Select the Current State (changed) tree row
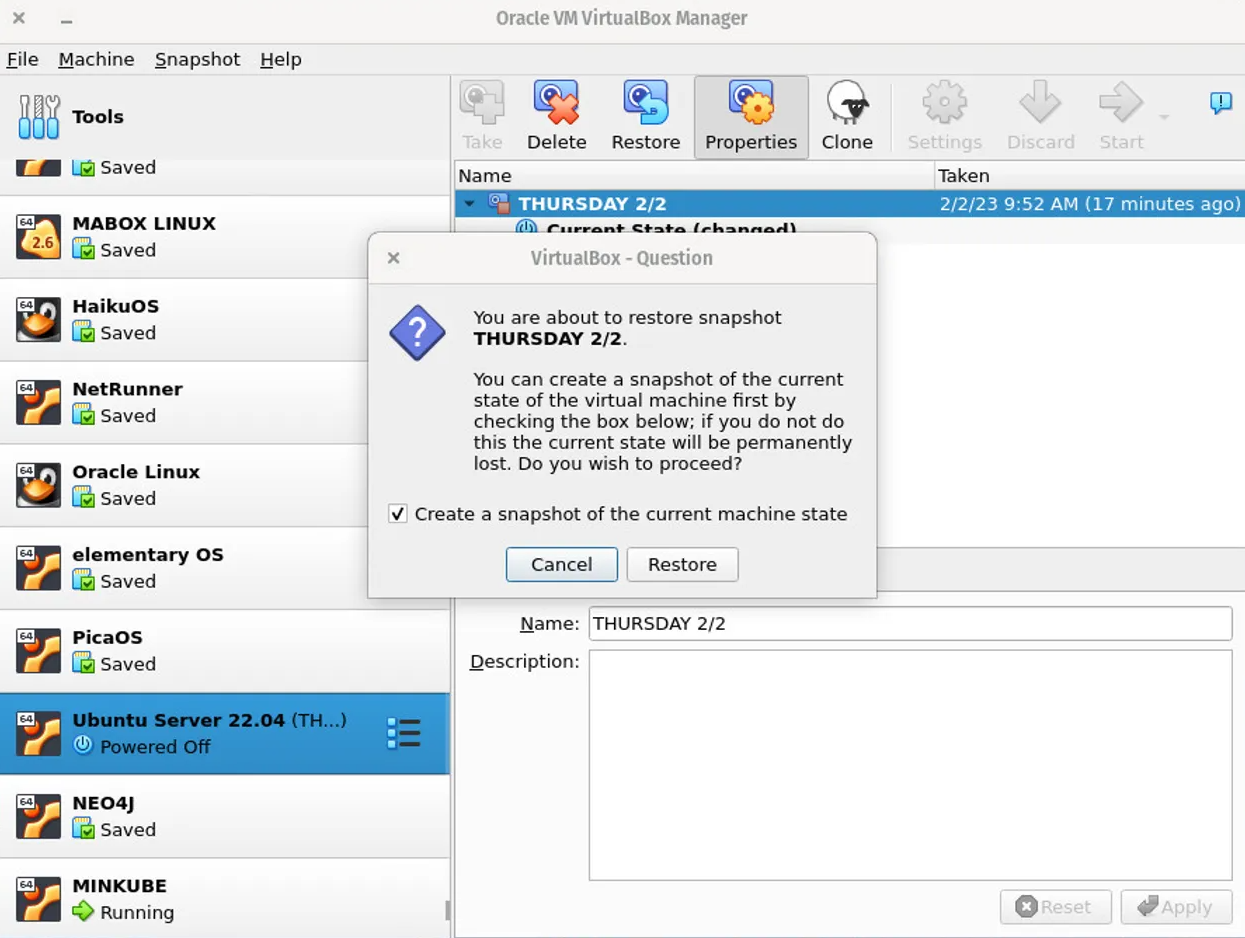This screenshot has height=938, width=1245. pos(670,229)
